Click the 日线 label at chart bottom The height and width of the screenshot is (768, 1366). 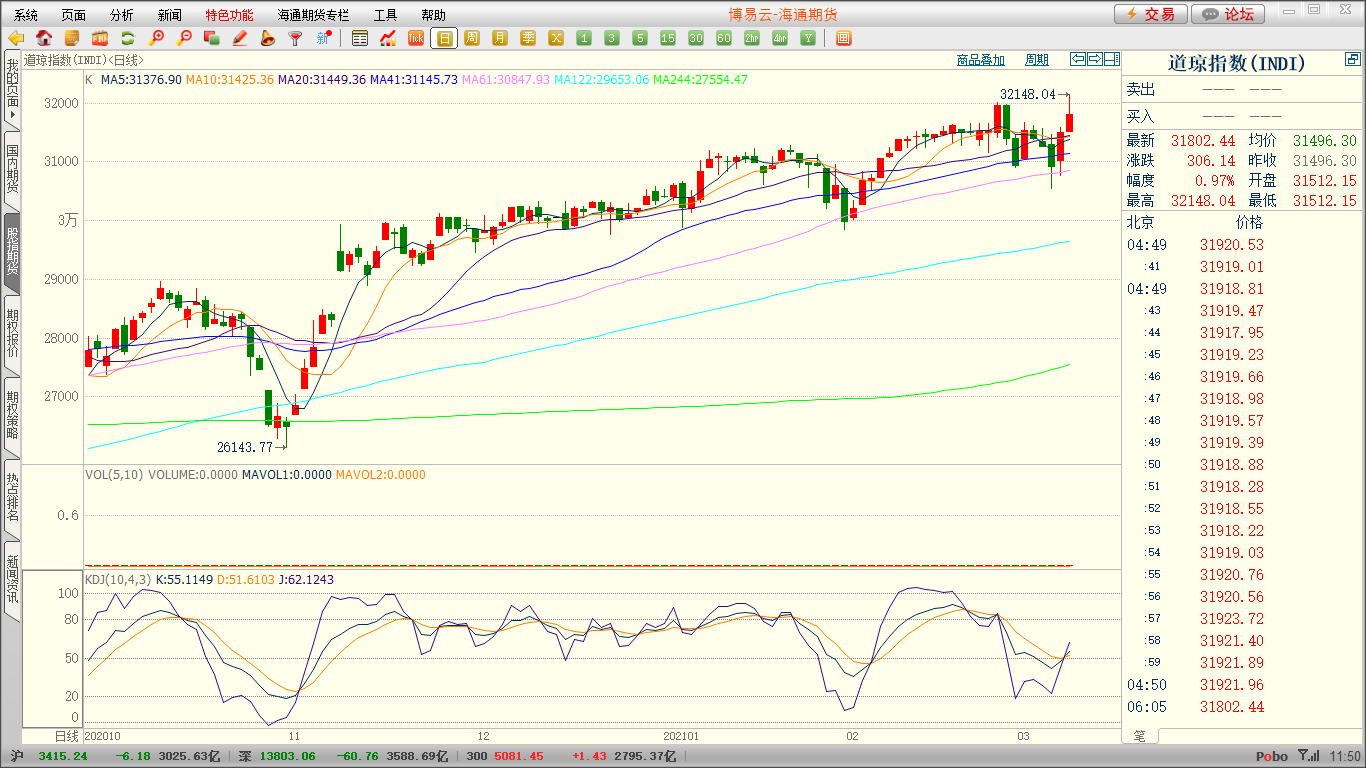tap(65, 736)
